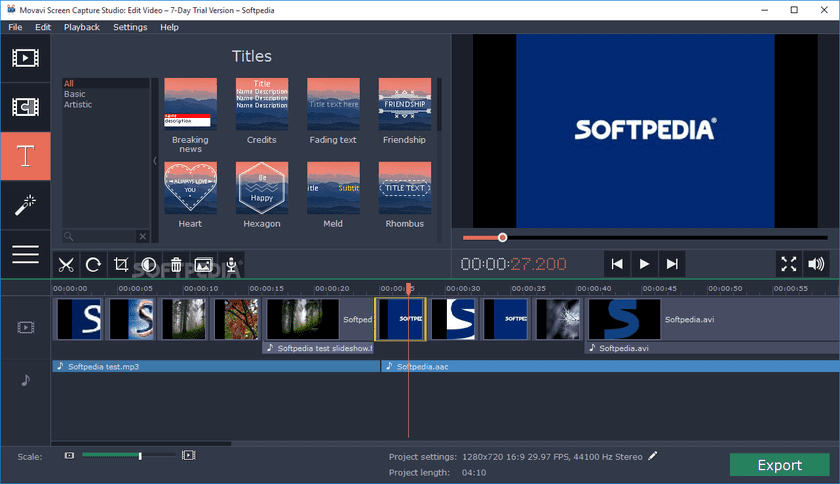Skip to the next frame

point(672,264)
